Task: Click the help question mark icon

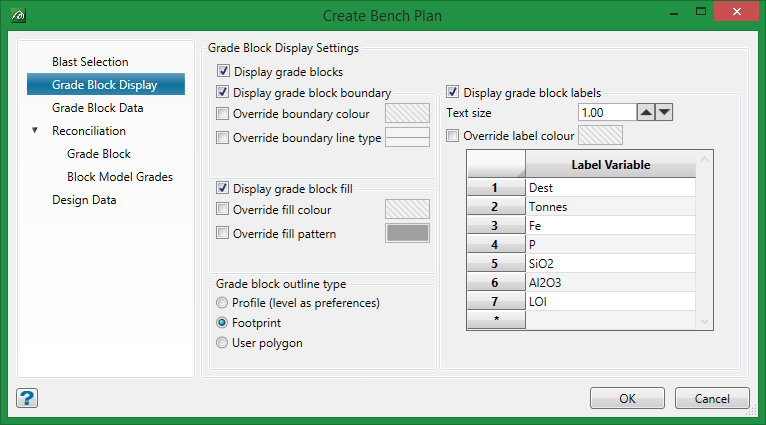Action: pos(27,398)
